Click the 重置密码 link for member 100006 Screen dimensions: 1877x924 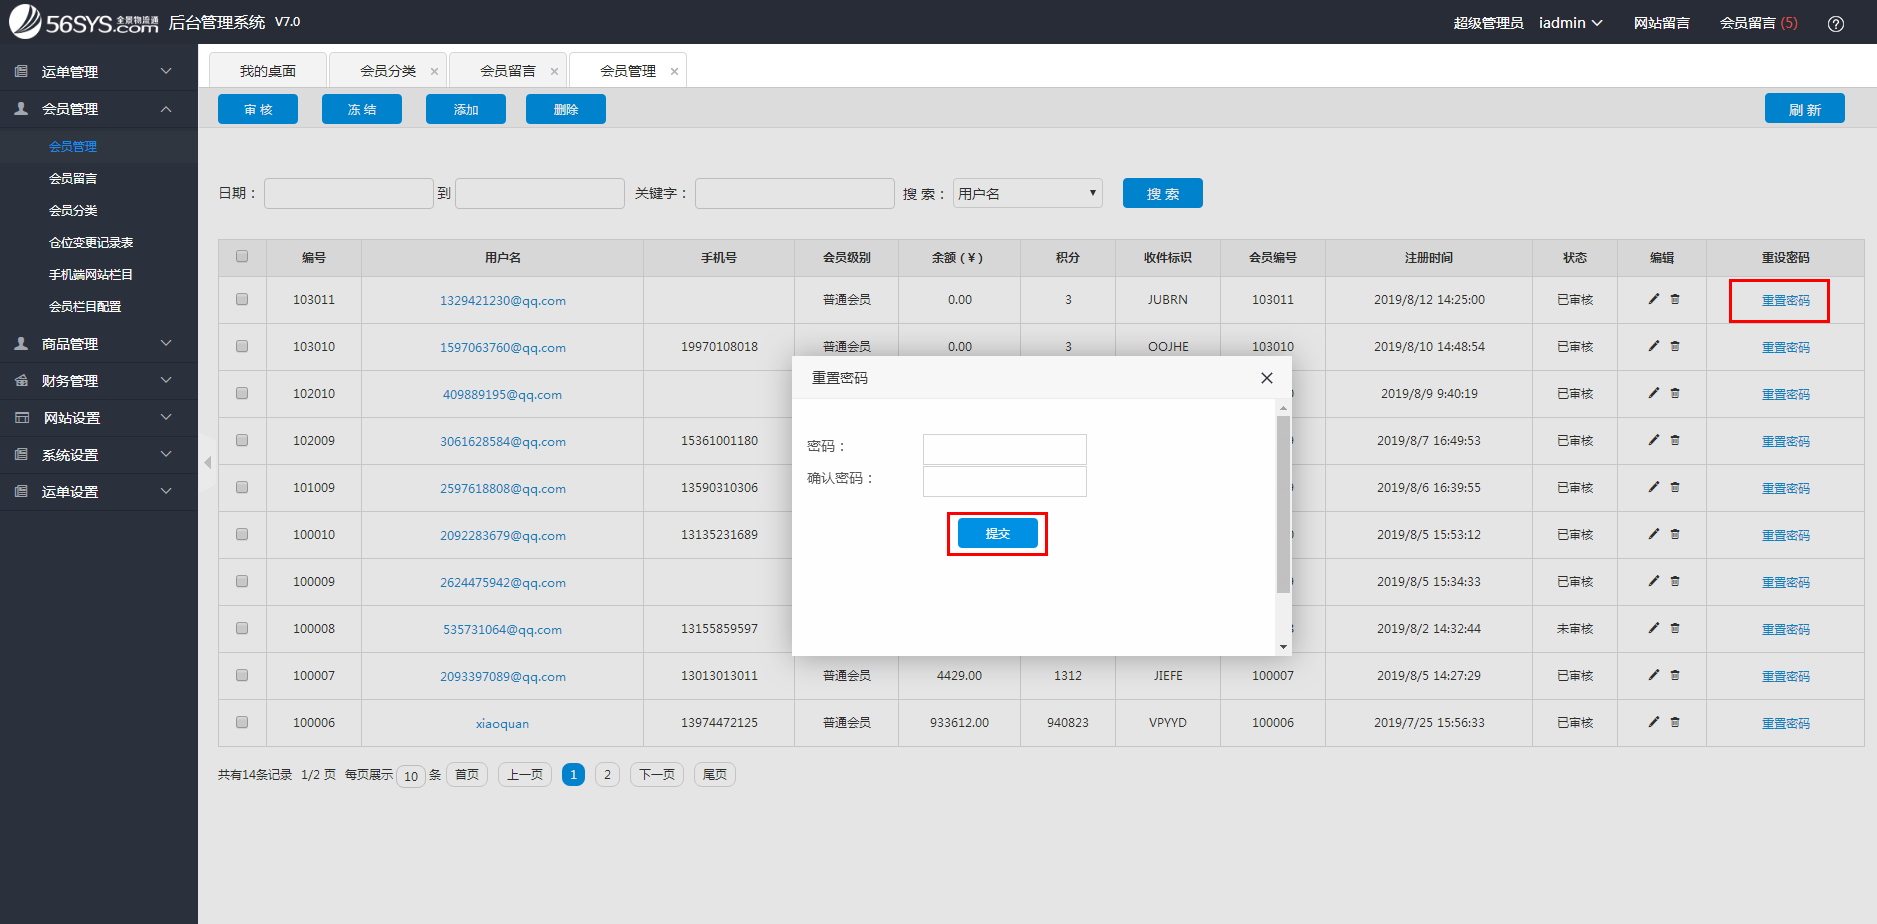1785,722
